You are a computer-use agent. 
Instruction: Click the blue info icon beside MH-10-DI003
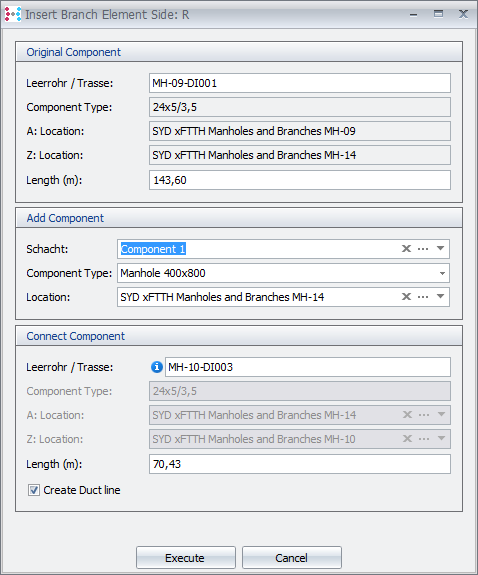(157, 367)
